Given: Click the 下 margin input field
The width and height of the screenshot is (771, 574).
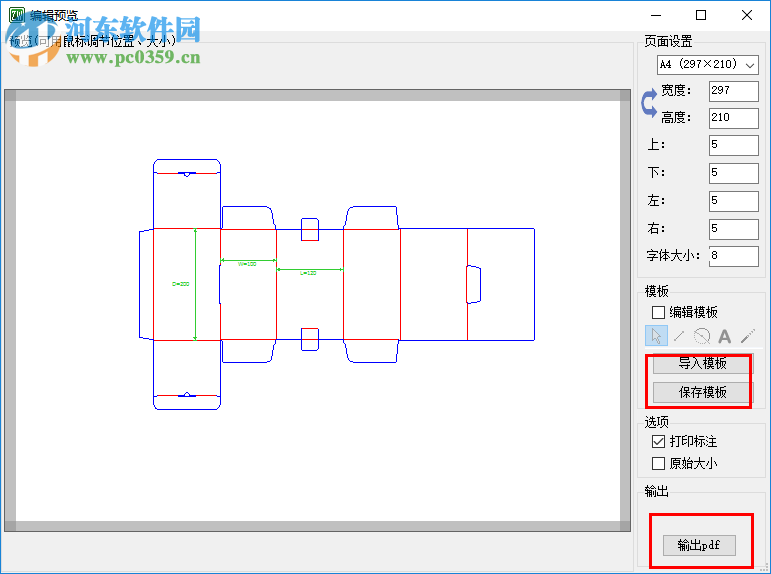Looking at the screenshot, I should click(734, 173).
